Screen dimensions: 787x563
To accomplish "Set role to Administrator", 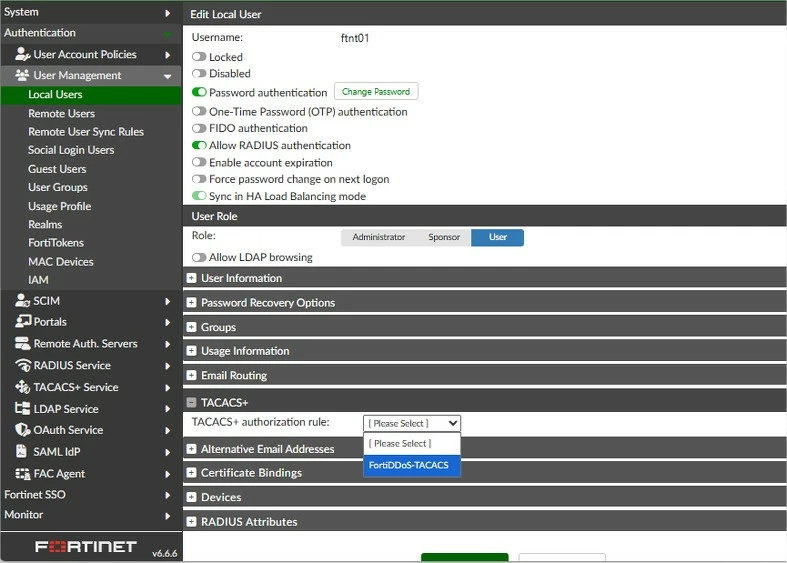I will click(378, 237).
